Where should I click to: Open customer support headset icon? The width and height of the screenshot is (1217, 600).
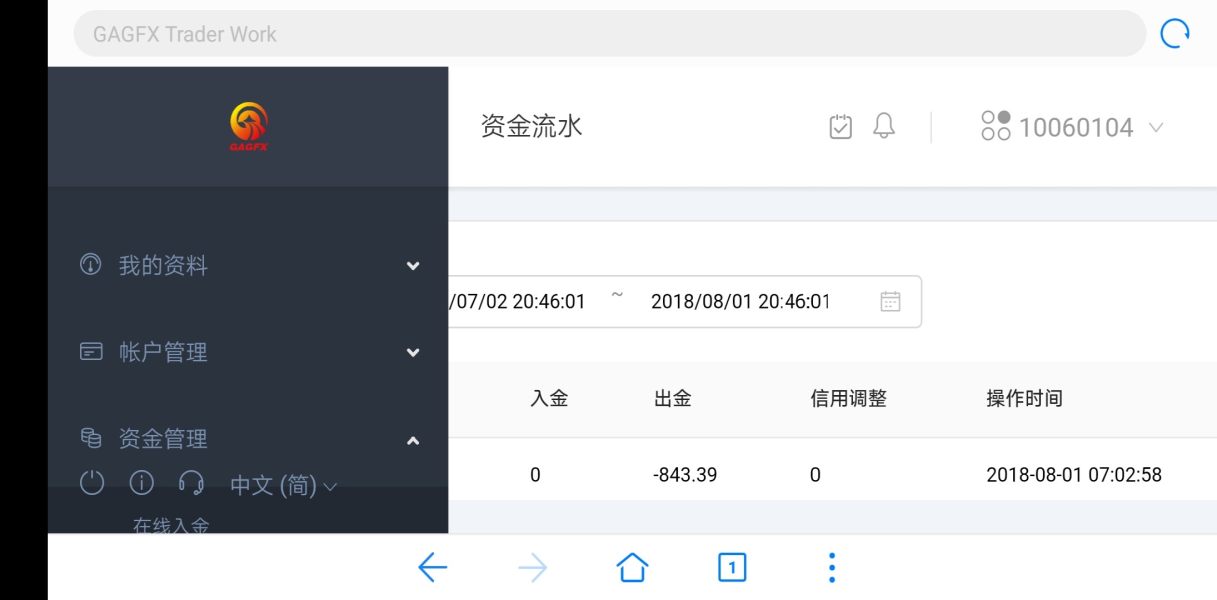(x=191, y=484)
